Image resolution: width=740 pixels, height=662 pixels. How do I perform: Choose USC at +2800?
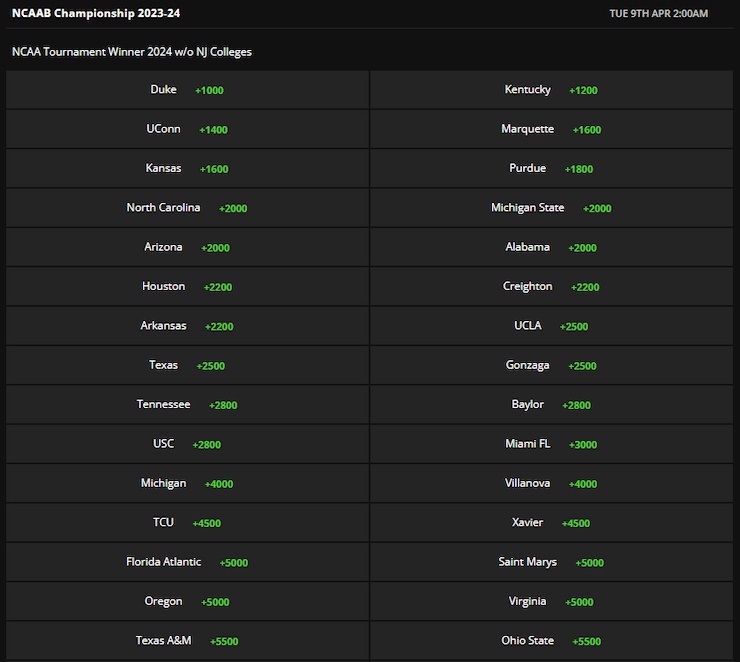[187, 444]
